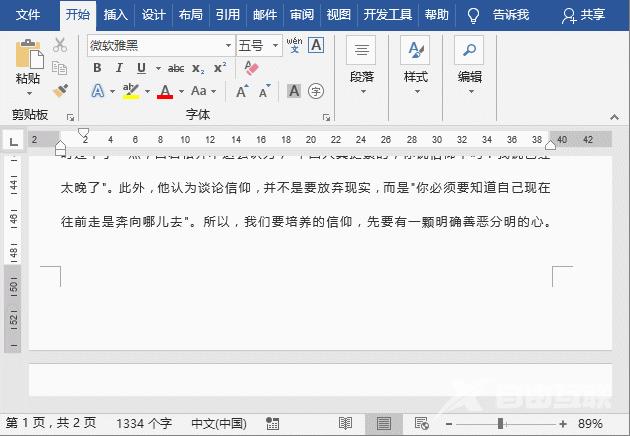Open highlight color dropdown arrow
The height and width of the screenshot is (436, 630).
(147, 92)
